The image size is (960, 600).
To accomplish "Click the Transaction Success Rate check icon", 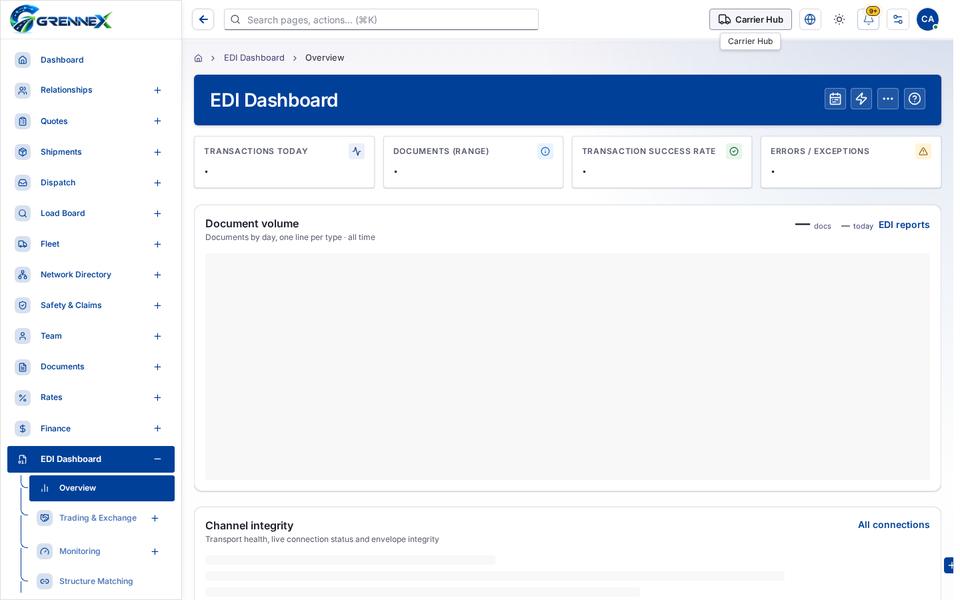I will (734, 151).
